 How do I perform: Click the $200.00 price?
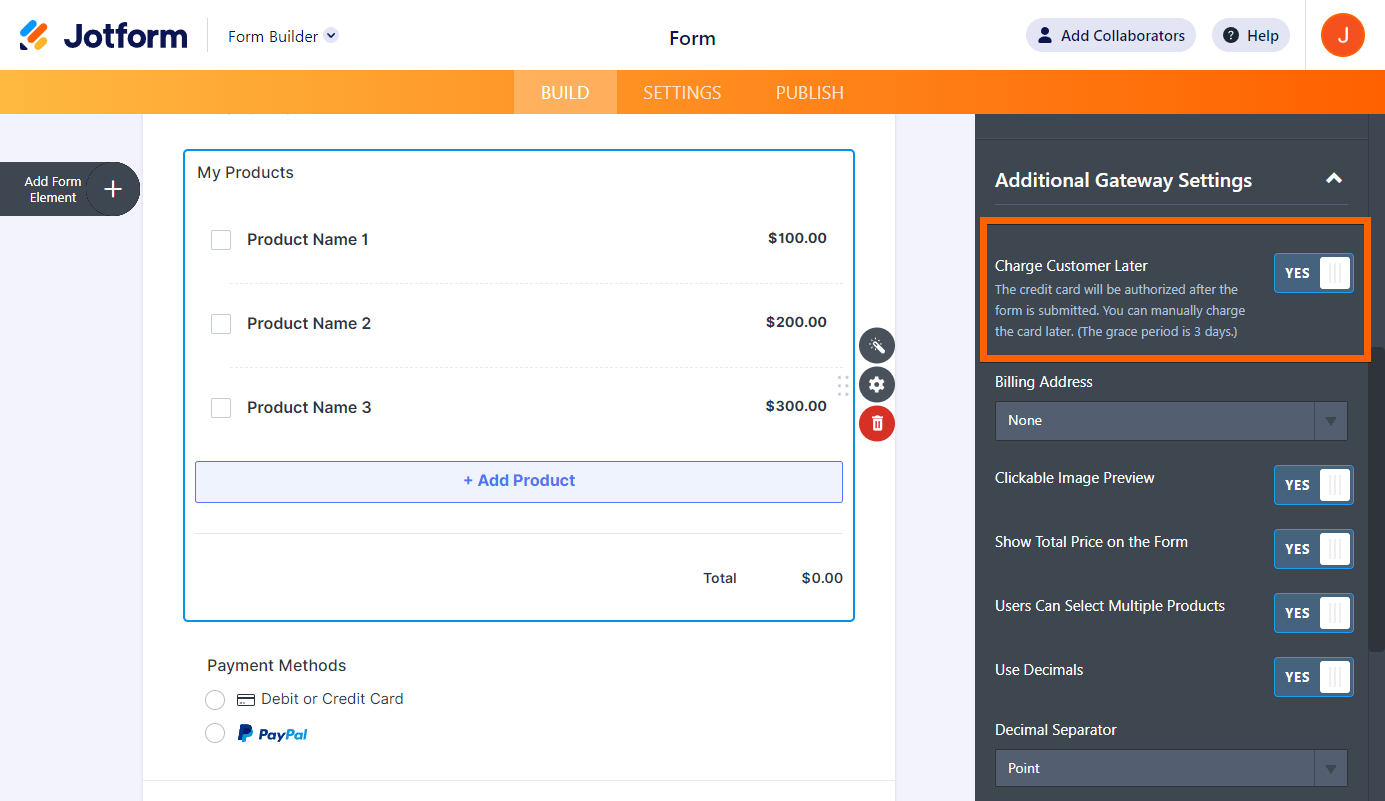pyautogui.click(x=796, y=322)
